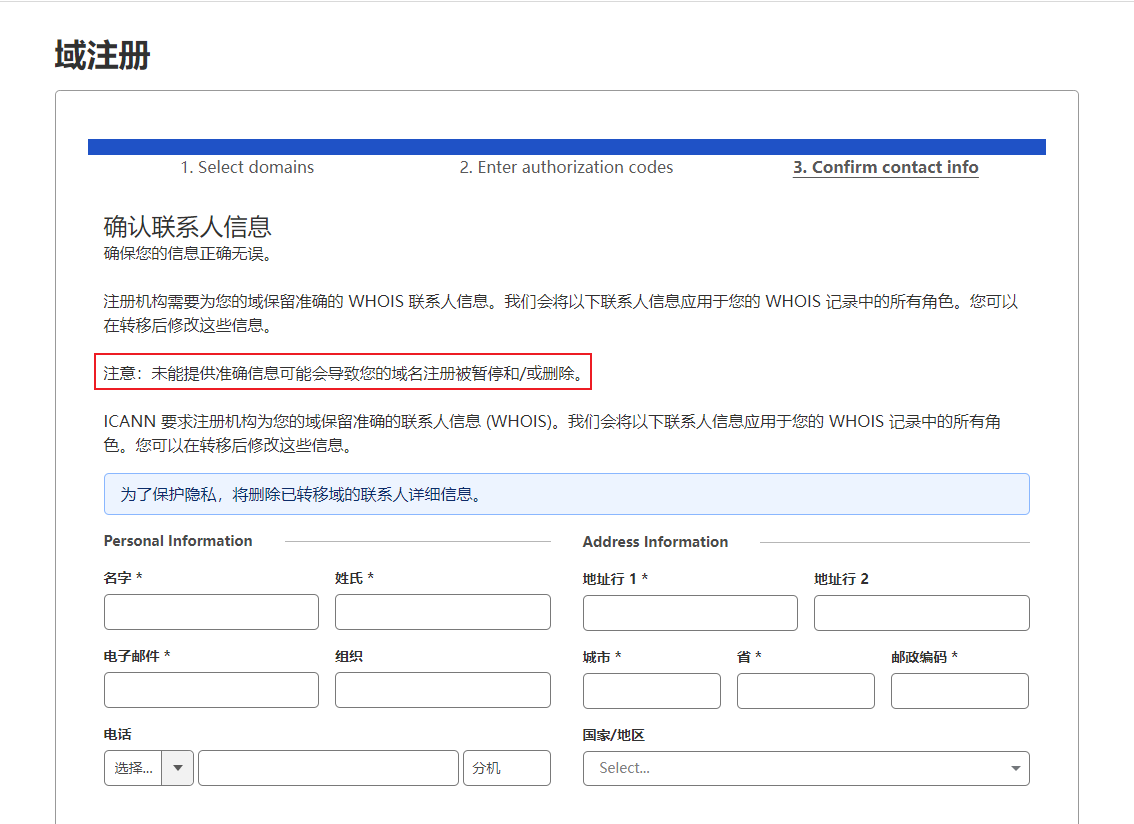Screen dimensions: 1134x824
Task: Click the 国家/地区 field label
Action: 613,735
